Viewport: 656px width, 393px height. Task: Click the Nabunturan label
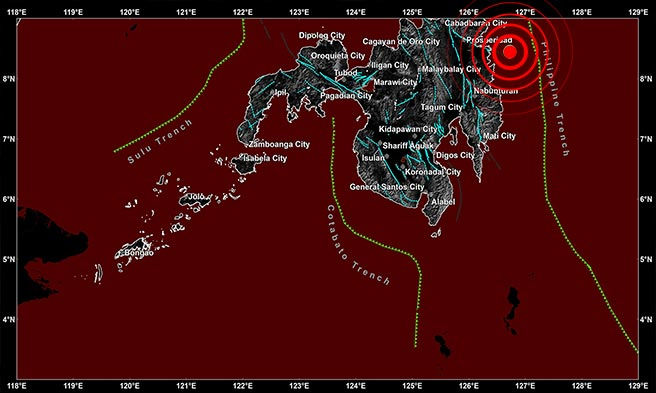pos(496,90)
